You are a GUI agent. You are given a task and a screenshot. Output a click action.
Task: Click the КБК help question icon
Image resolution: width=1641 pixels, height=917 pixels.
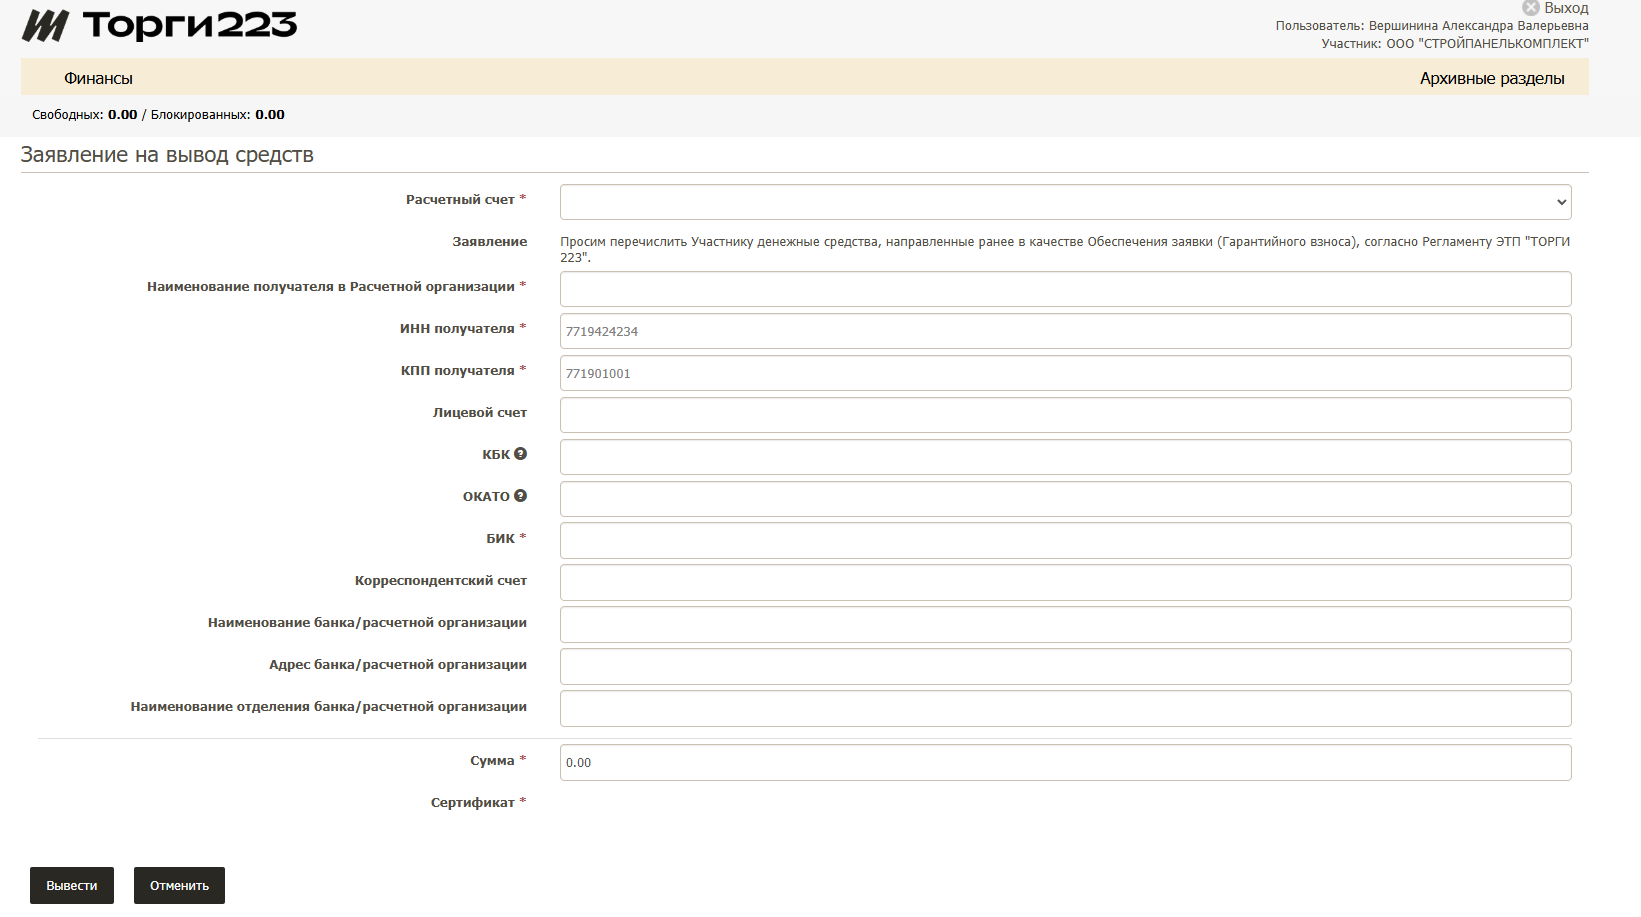tap(520, 454)
